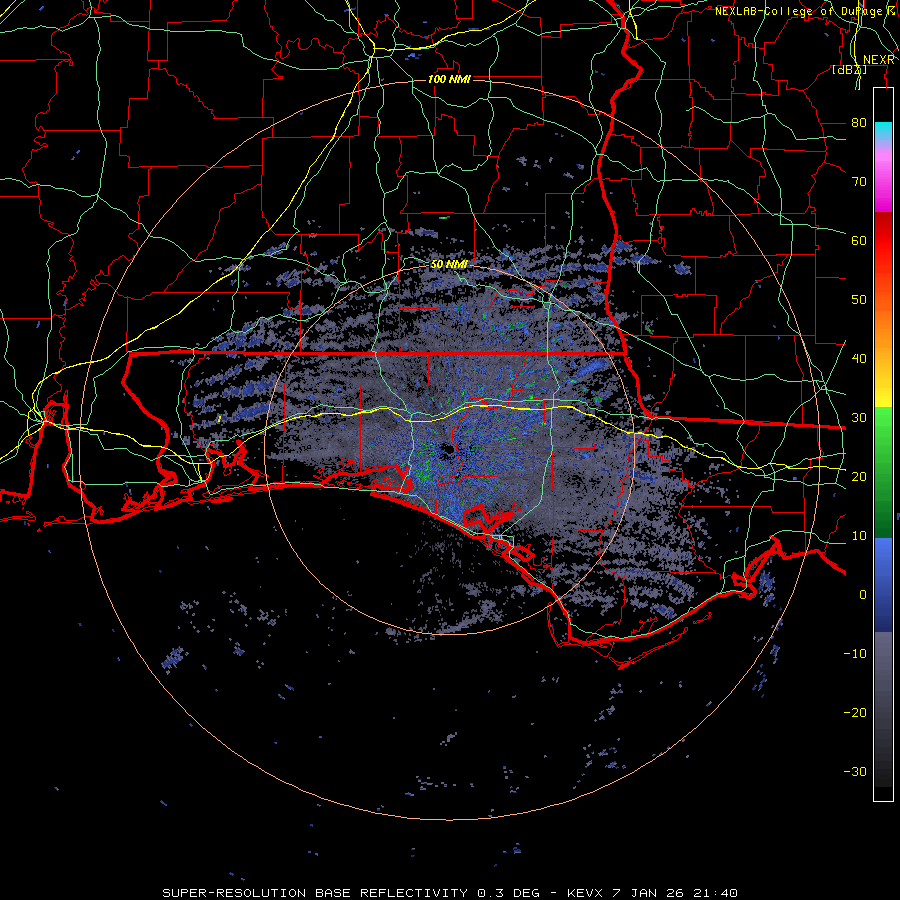Click the -20 value on the dBZ scale
The image size is (900, 900).
[x=855, y=713]
